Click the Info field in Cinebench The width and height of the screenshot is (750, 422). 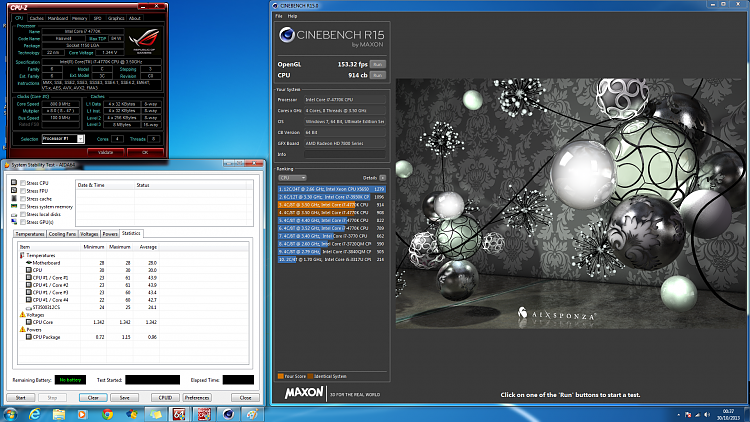click(345, 154)
